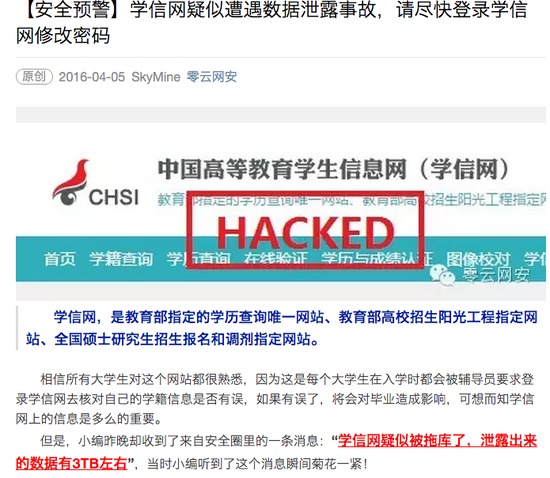Image resolution: width=550 pixels, height=478 pixels.
Task: Click the red HACKED stamp
Action: click(x=305, y=231)
